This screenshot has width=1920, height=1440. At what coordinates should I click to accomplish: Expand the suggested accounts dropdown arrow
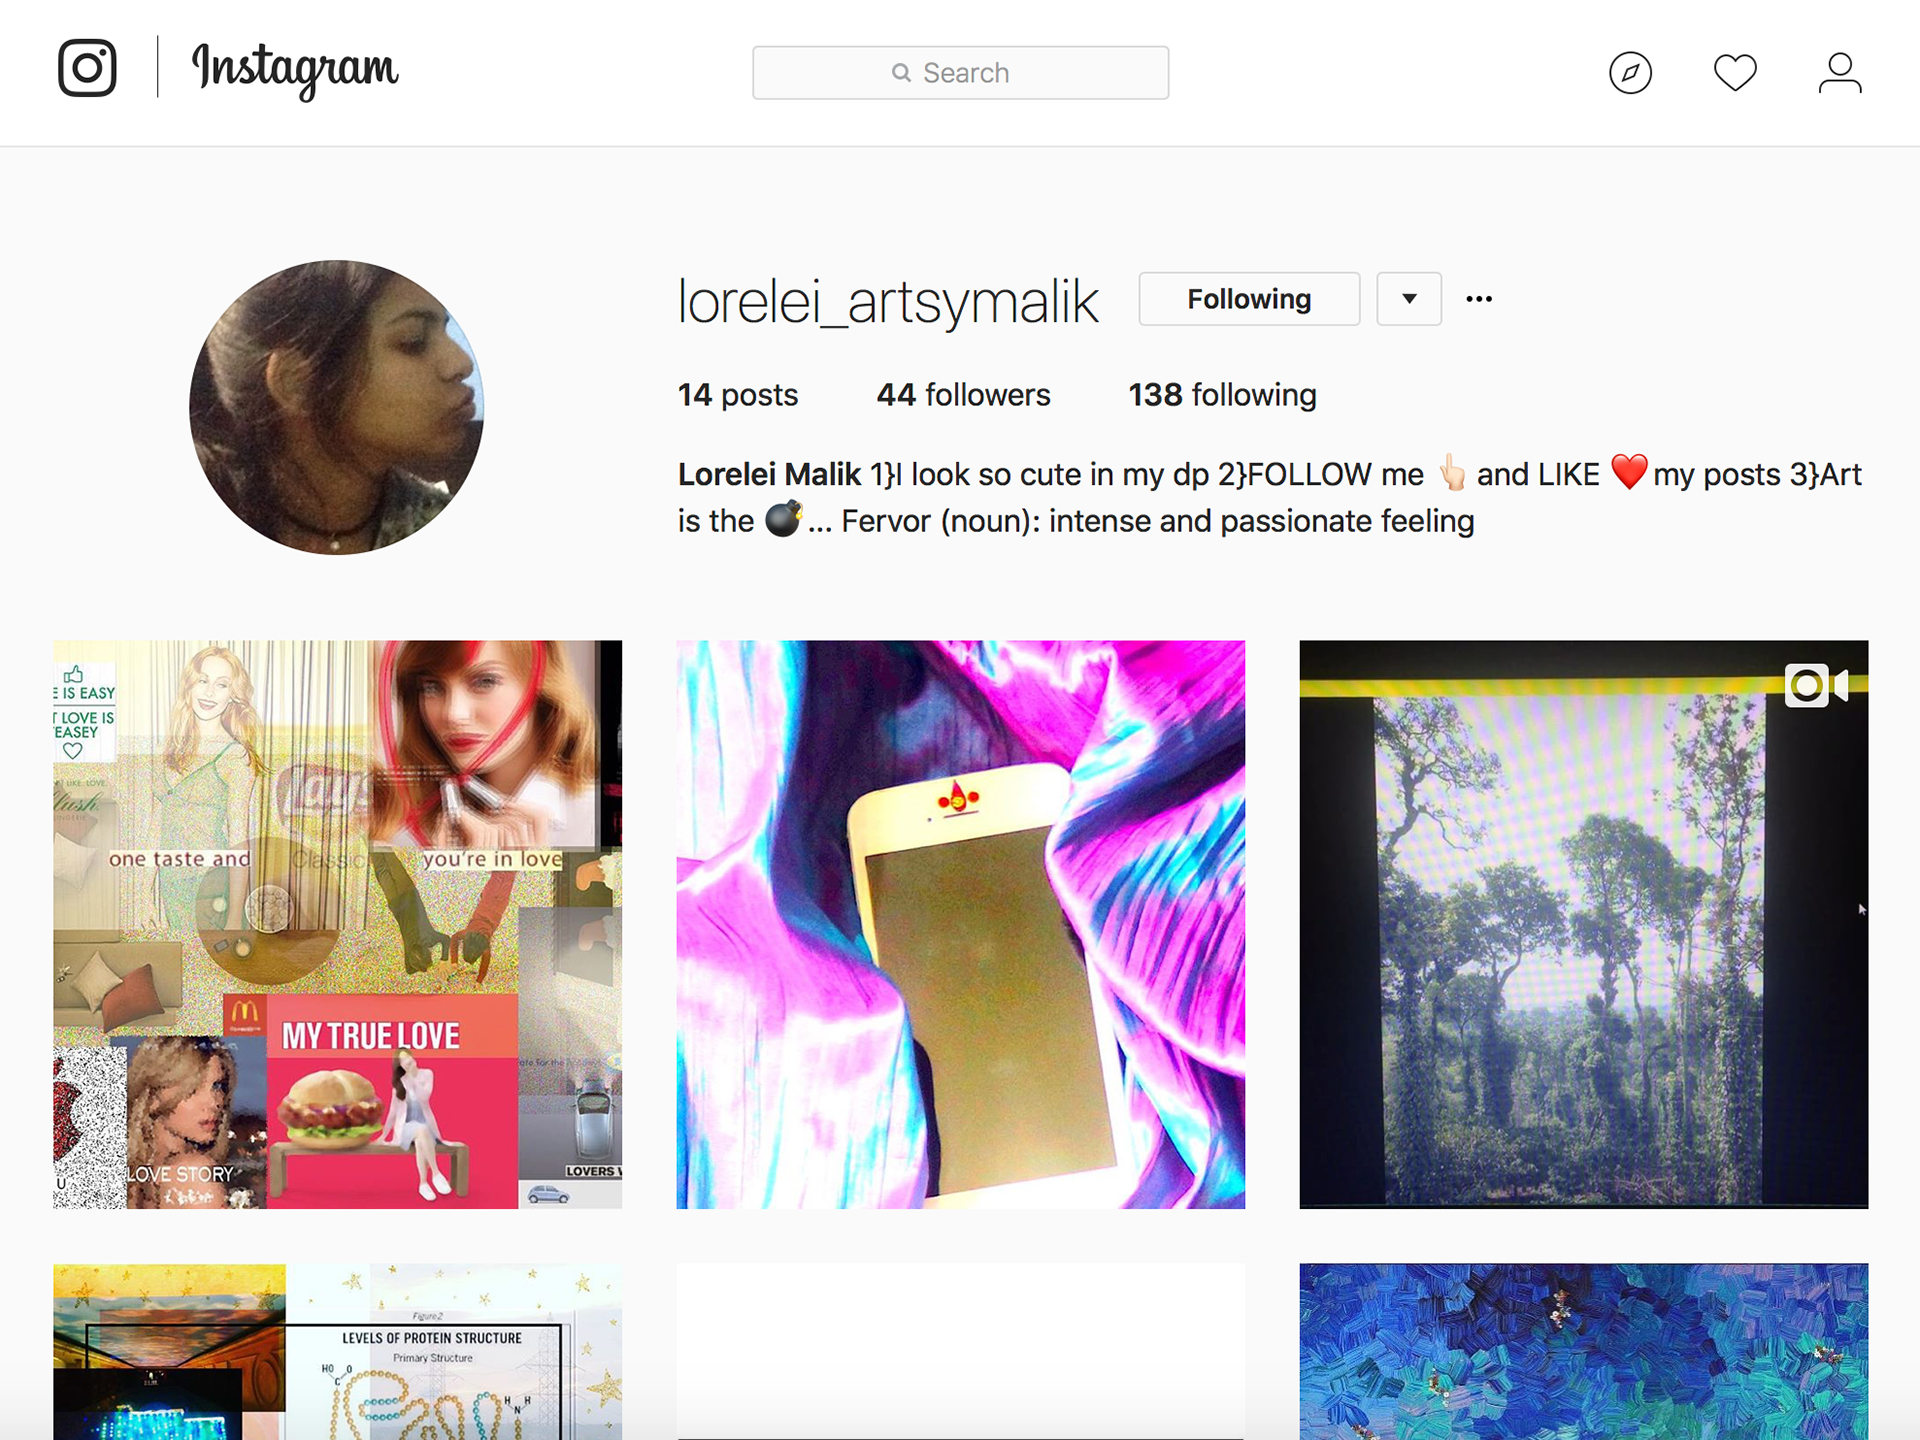(1409, 299)
